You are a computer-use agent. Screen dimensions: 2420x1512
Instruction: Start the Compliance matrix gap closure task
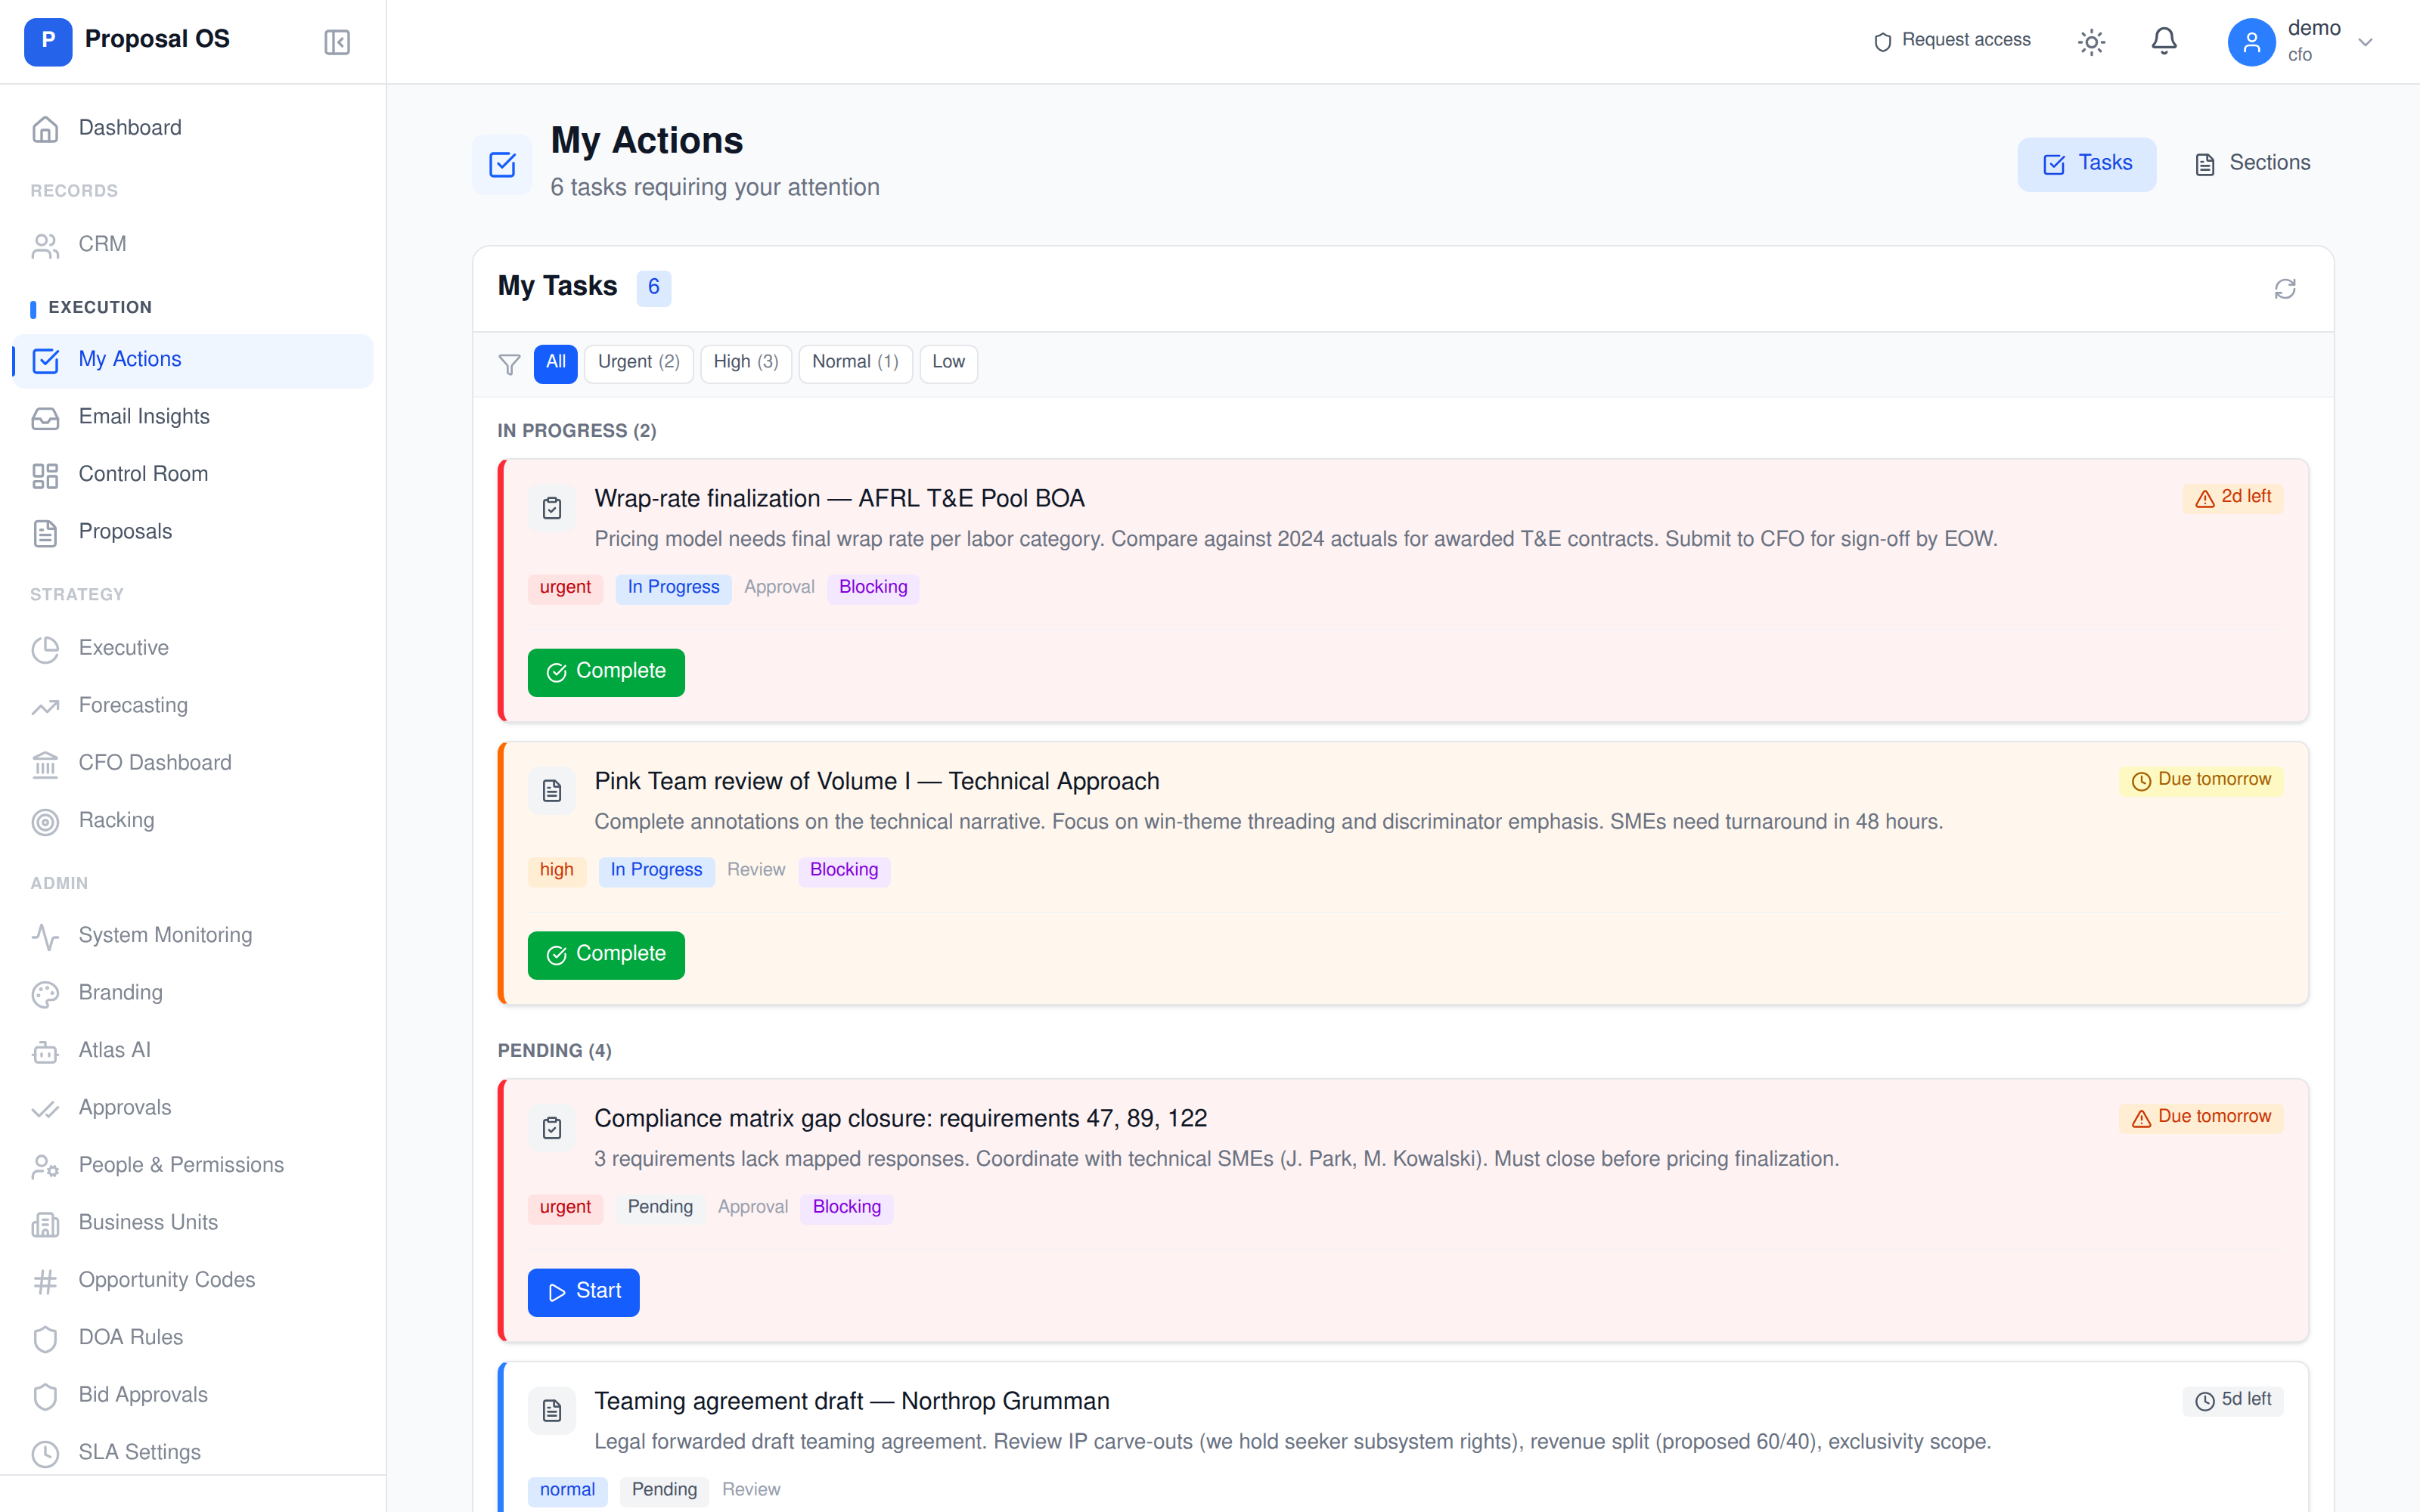(583, 1292)
